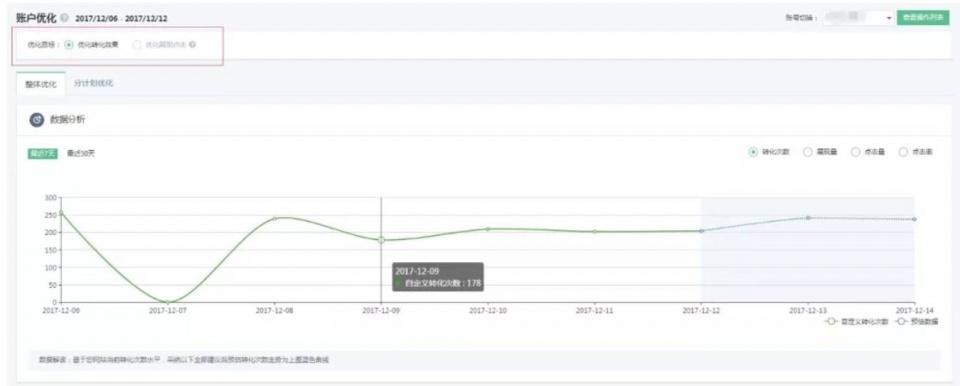
Task: Click the green button at top right
Action: point(923,18)
